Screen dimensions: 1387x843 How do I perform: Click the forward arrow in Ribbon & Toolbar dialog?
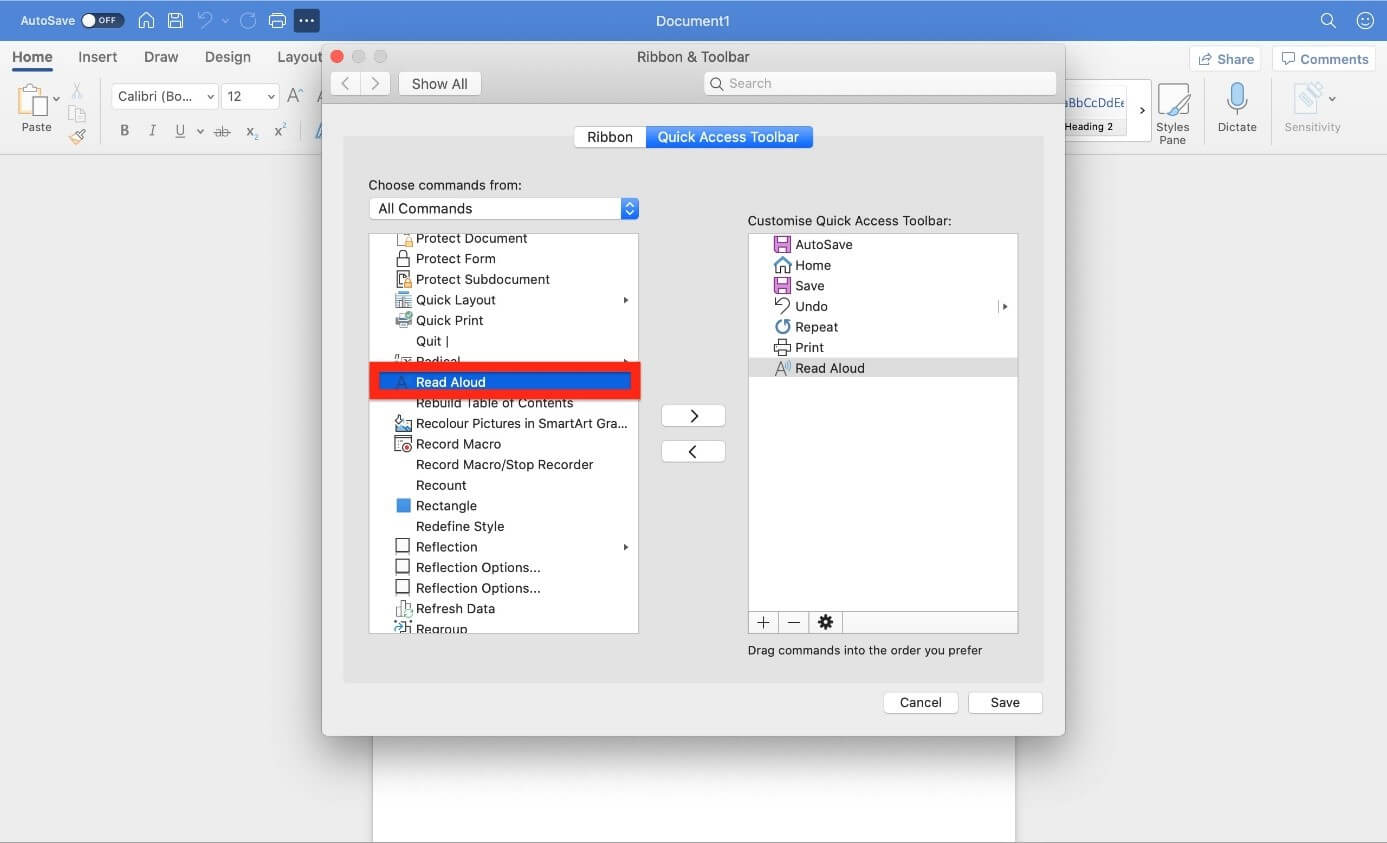pyautogui.click(x=375, y=84)
